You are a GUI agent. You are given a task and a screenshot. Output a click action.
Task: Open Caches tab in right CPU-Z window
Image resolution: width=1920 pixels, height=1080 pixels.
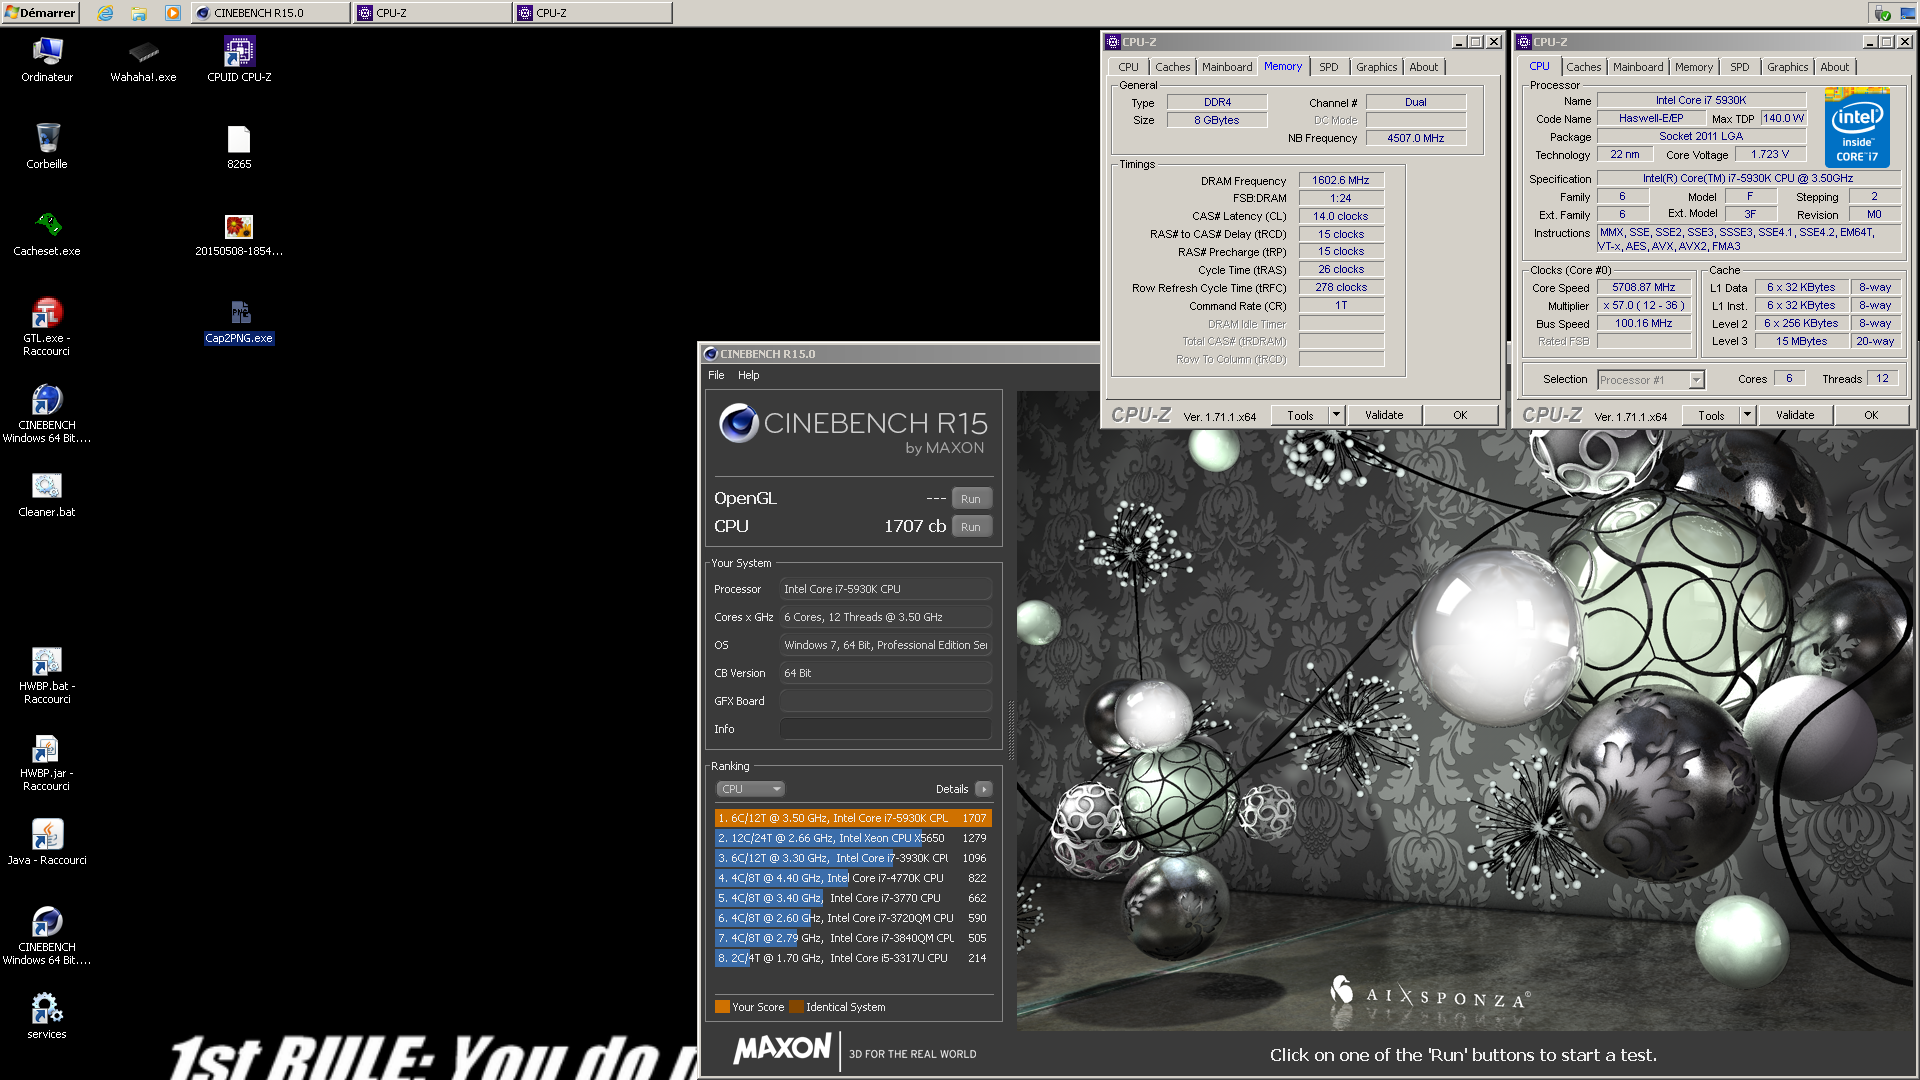point(1583,67)
